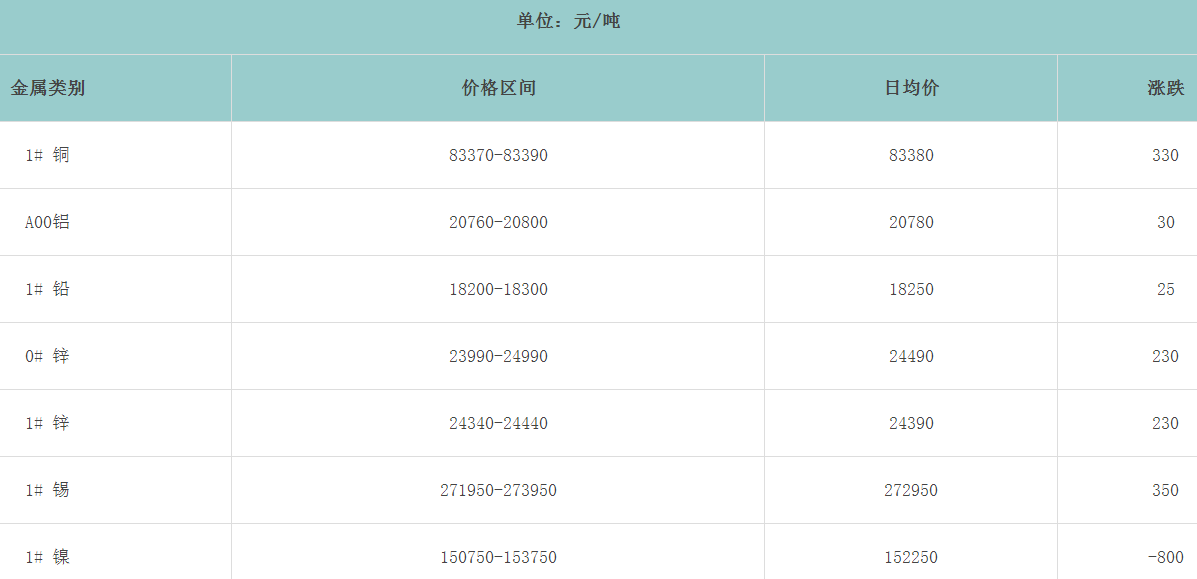Select the 330 change value for copper
The image size is (1197, 579).
(x=1165, y=155)
